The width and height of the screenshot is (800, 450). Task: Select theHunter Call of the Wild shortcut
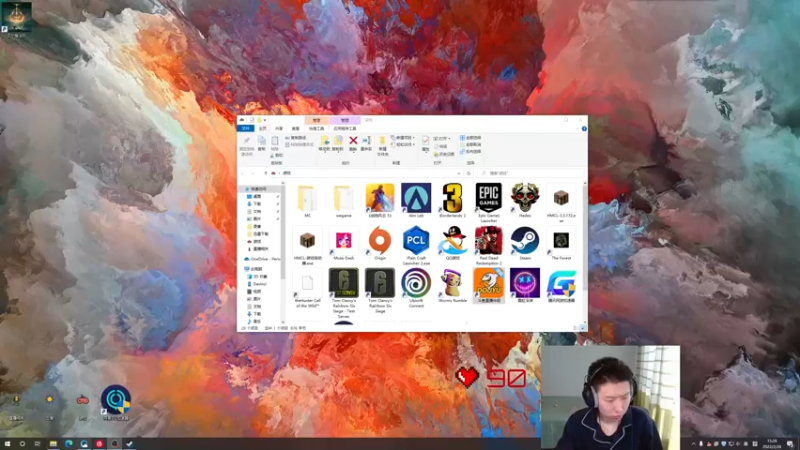point(307,288)
